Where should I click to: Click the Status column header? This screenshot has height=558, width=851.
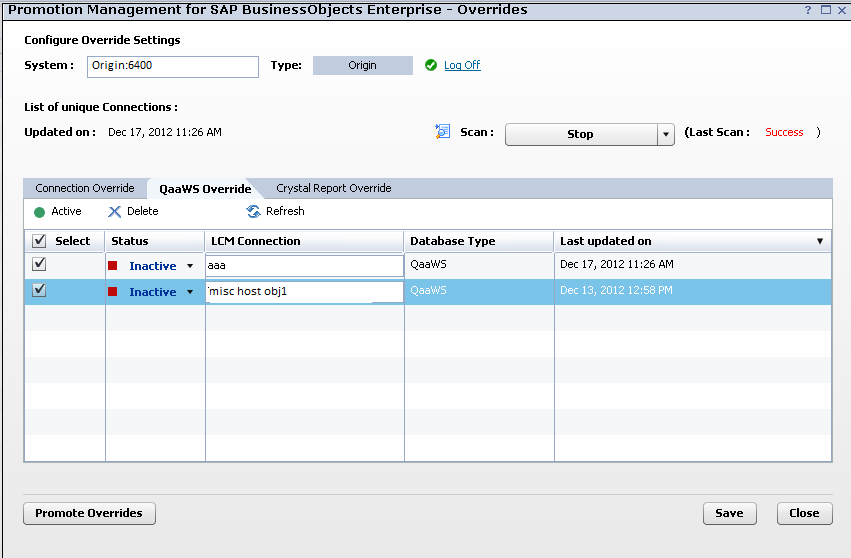click(x=155, y=241)
